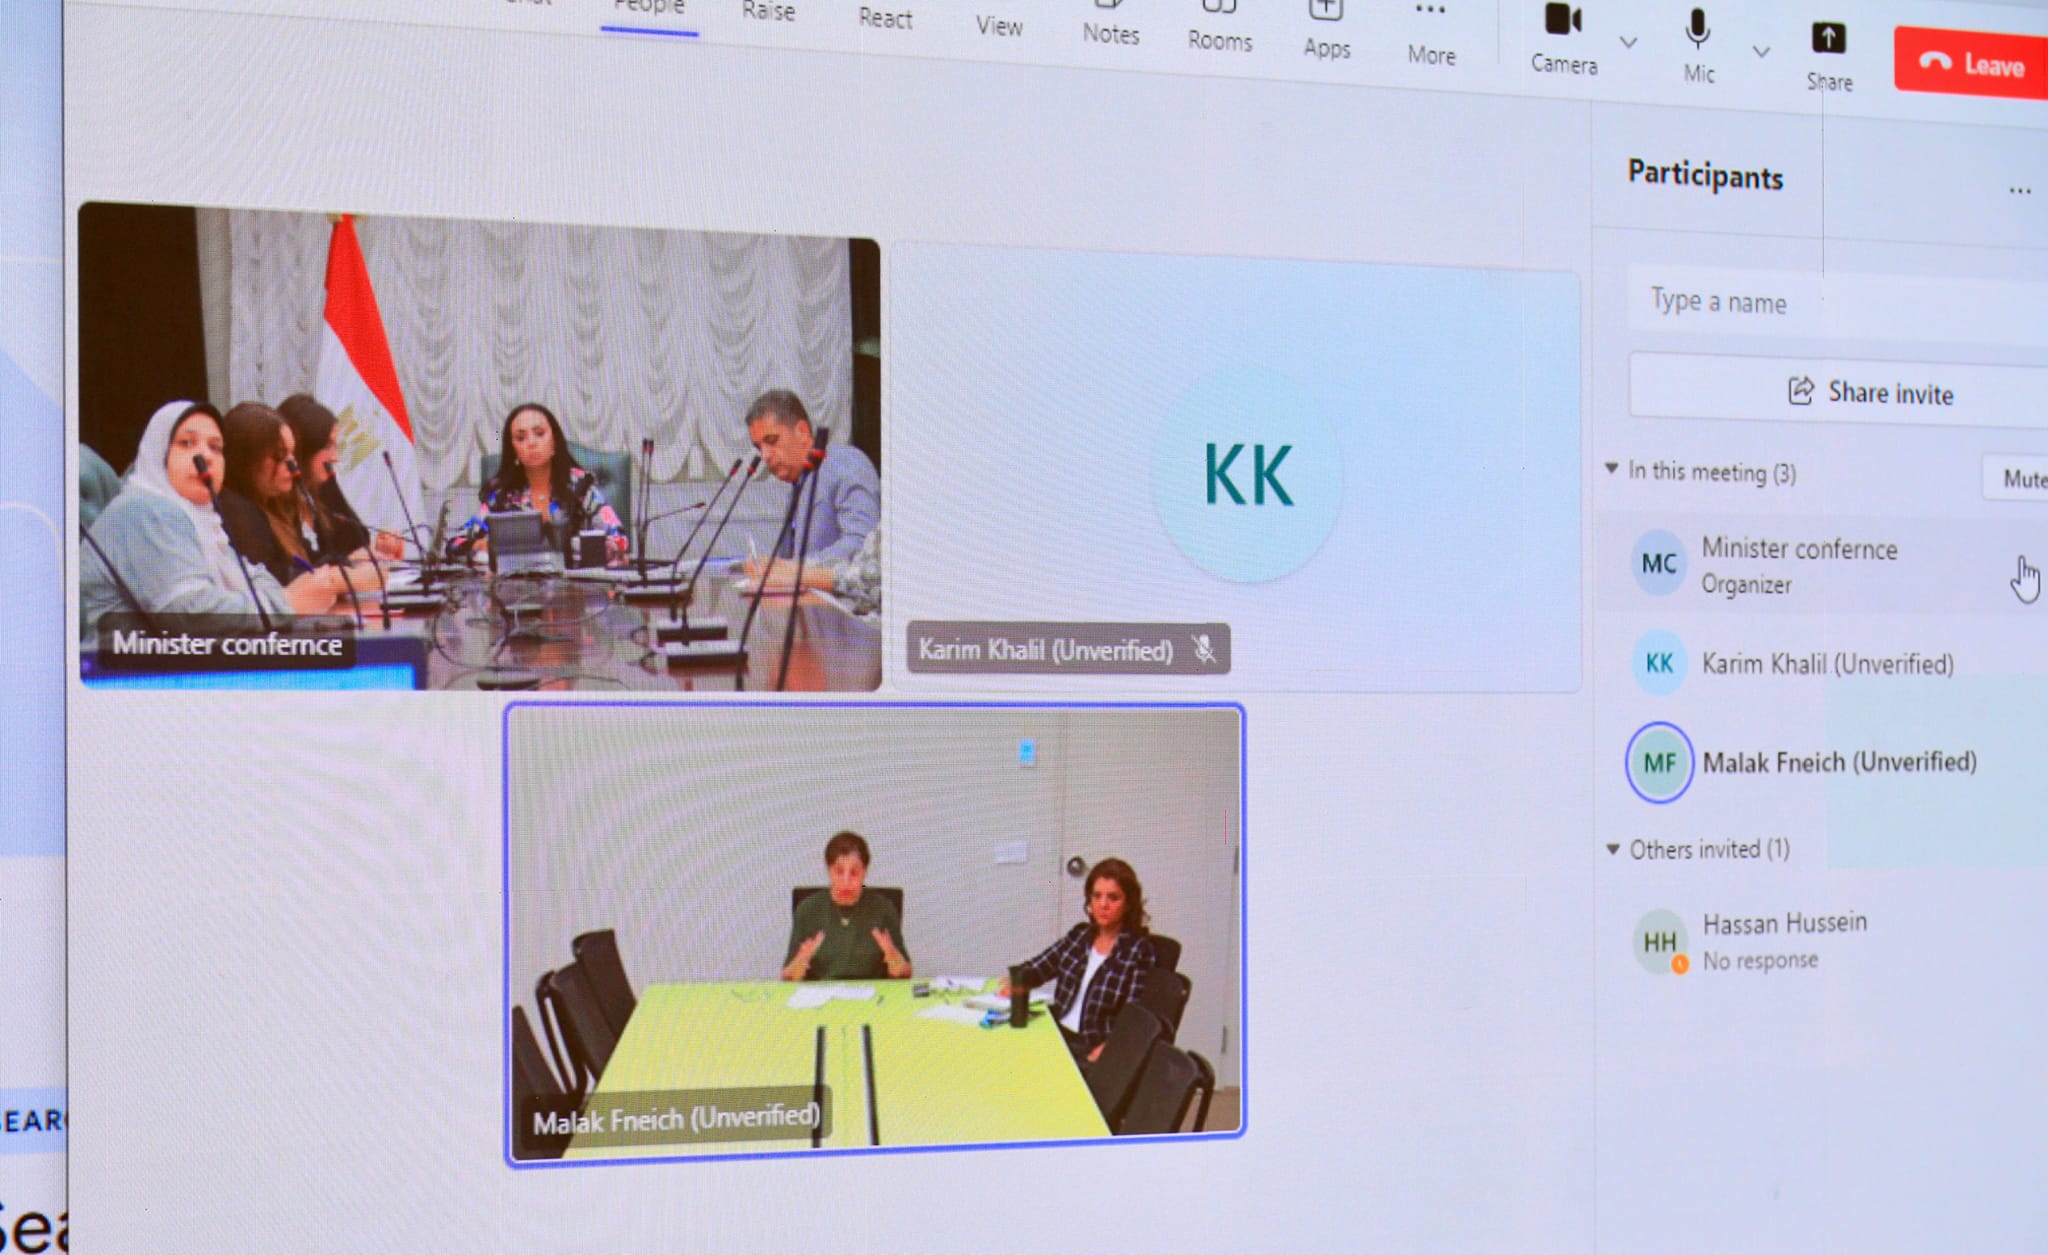Click the Share screen icon
2048x1255 pixels.
(x=1828, y=40)
